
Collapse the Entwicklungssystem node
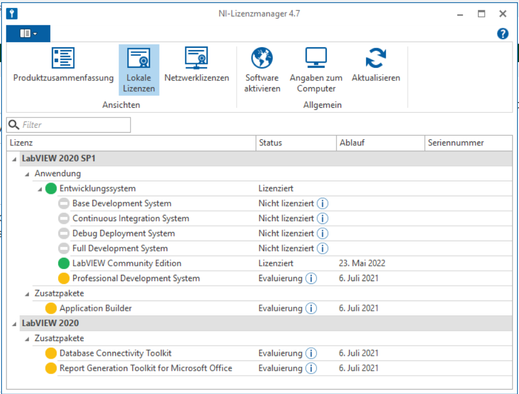point(40,189)
